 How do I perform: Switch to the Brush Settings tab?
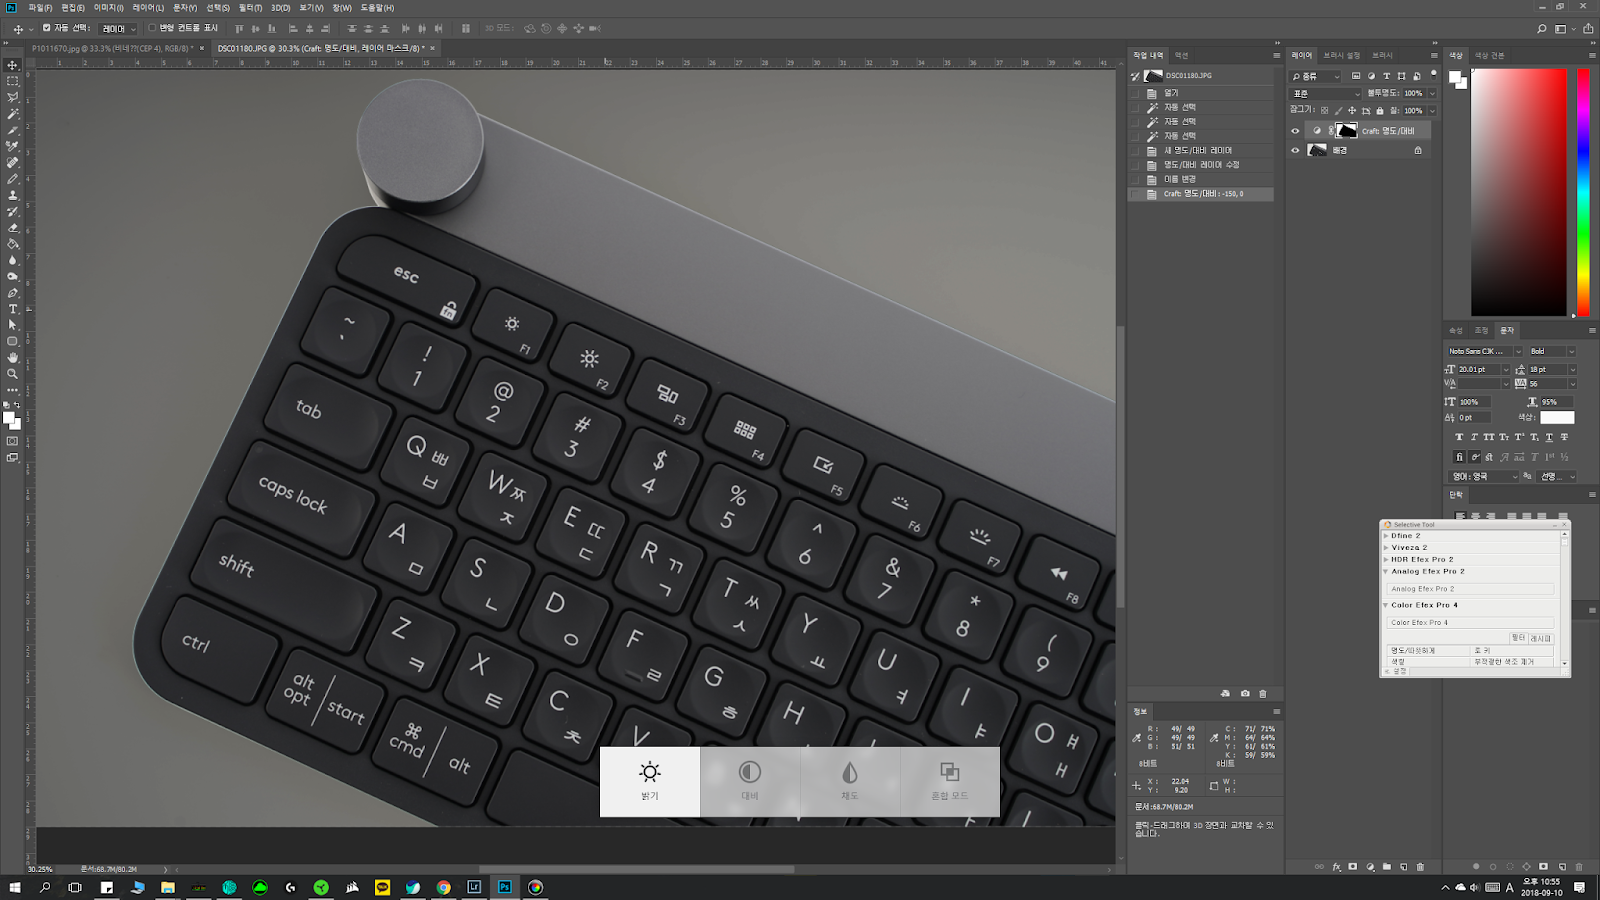tap(1341, 56)
